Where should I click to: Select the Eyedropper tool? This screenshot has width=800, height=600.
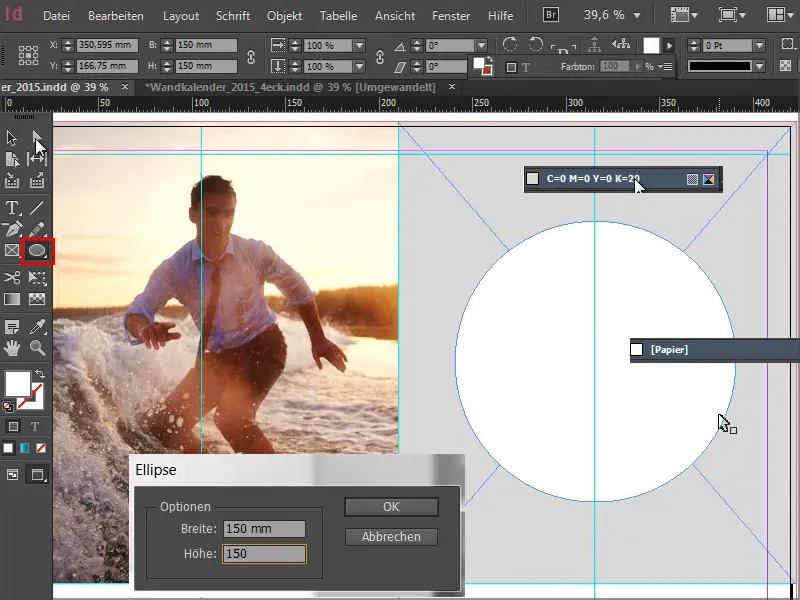(x=37, y=327)
